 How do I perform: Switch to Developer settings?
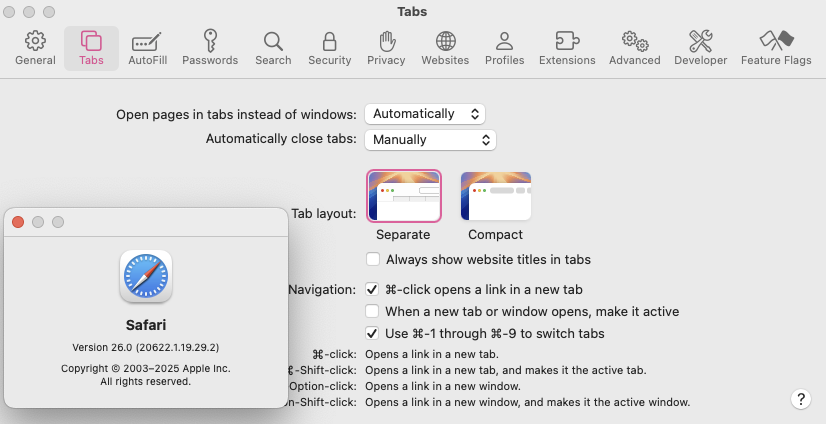coord(701,48)
